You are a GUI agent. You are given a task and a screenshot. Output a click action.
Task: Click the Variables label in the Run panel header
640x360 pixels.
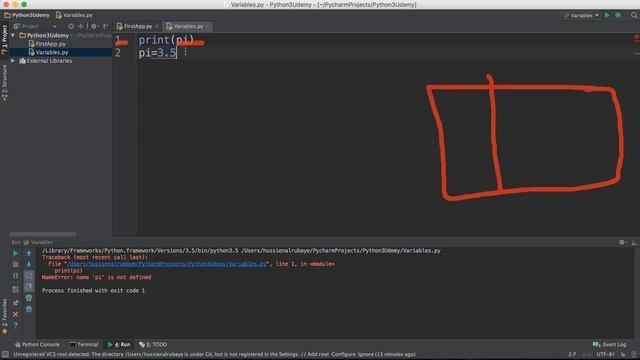pyautogui.click(x=42, y=242)
